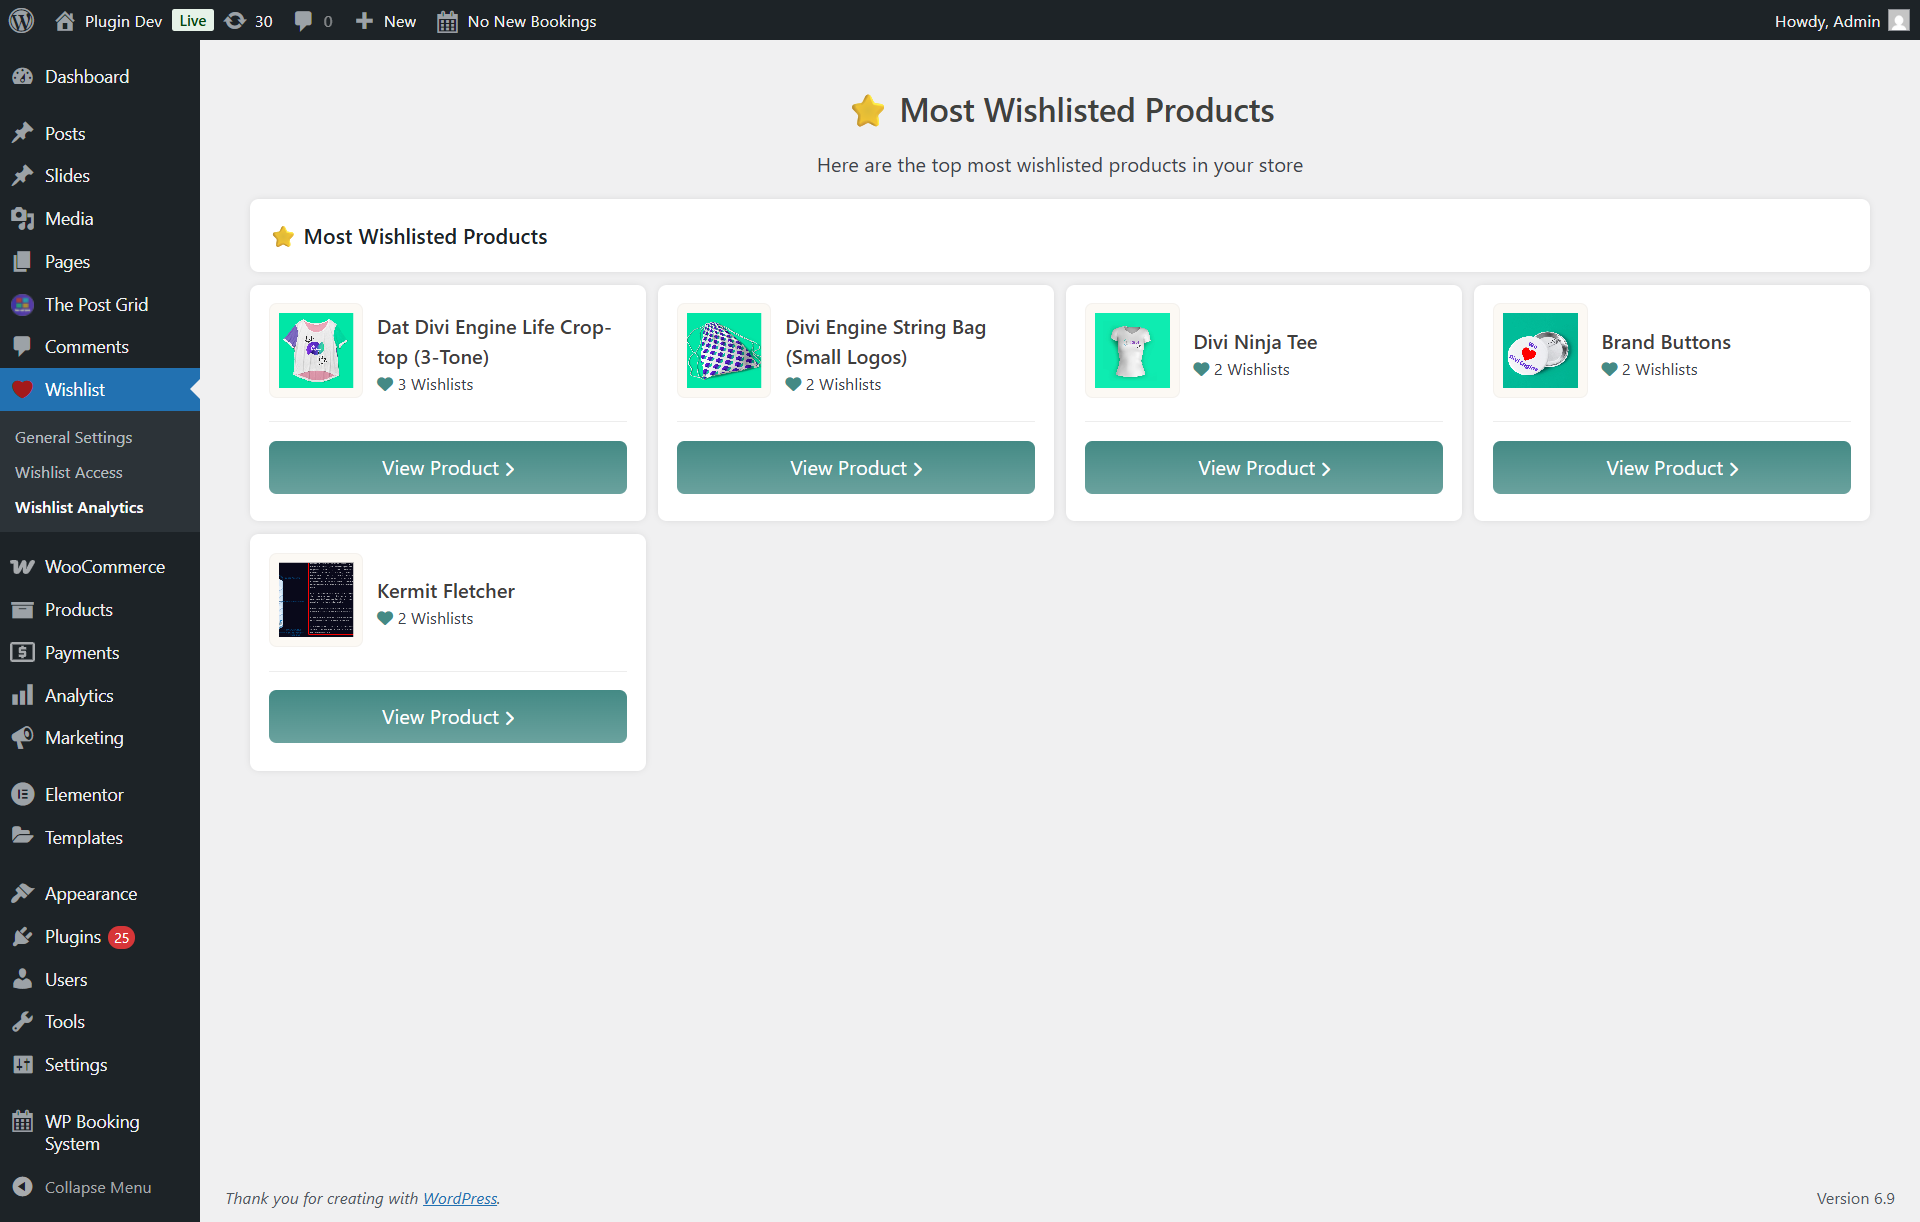
Task: Click the No New Bookings calendar icon
Action: [x=447, y=21]
